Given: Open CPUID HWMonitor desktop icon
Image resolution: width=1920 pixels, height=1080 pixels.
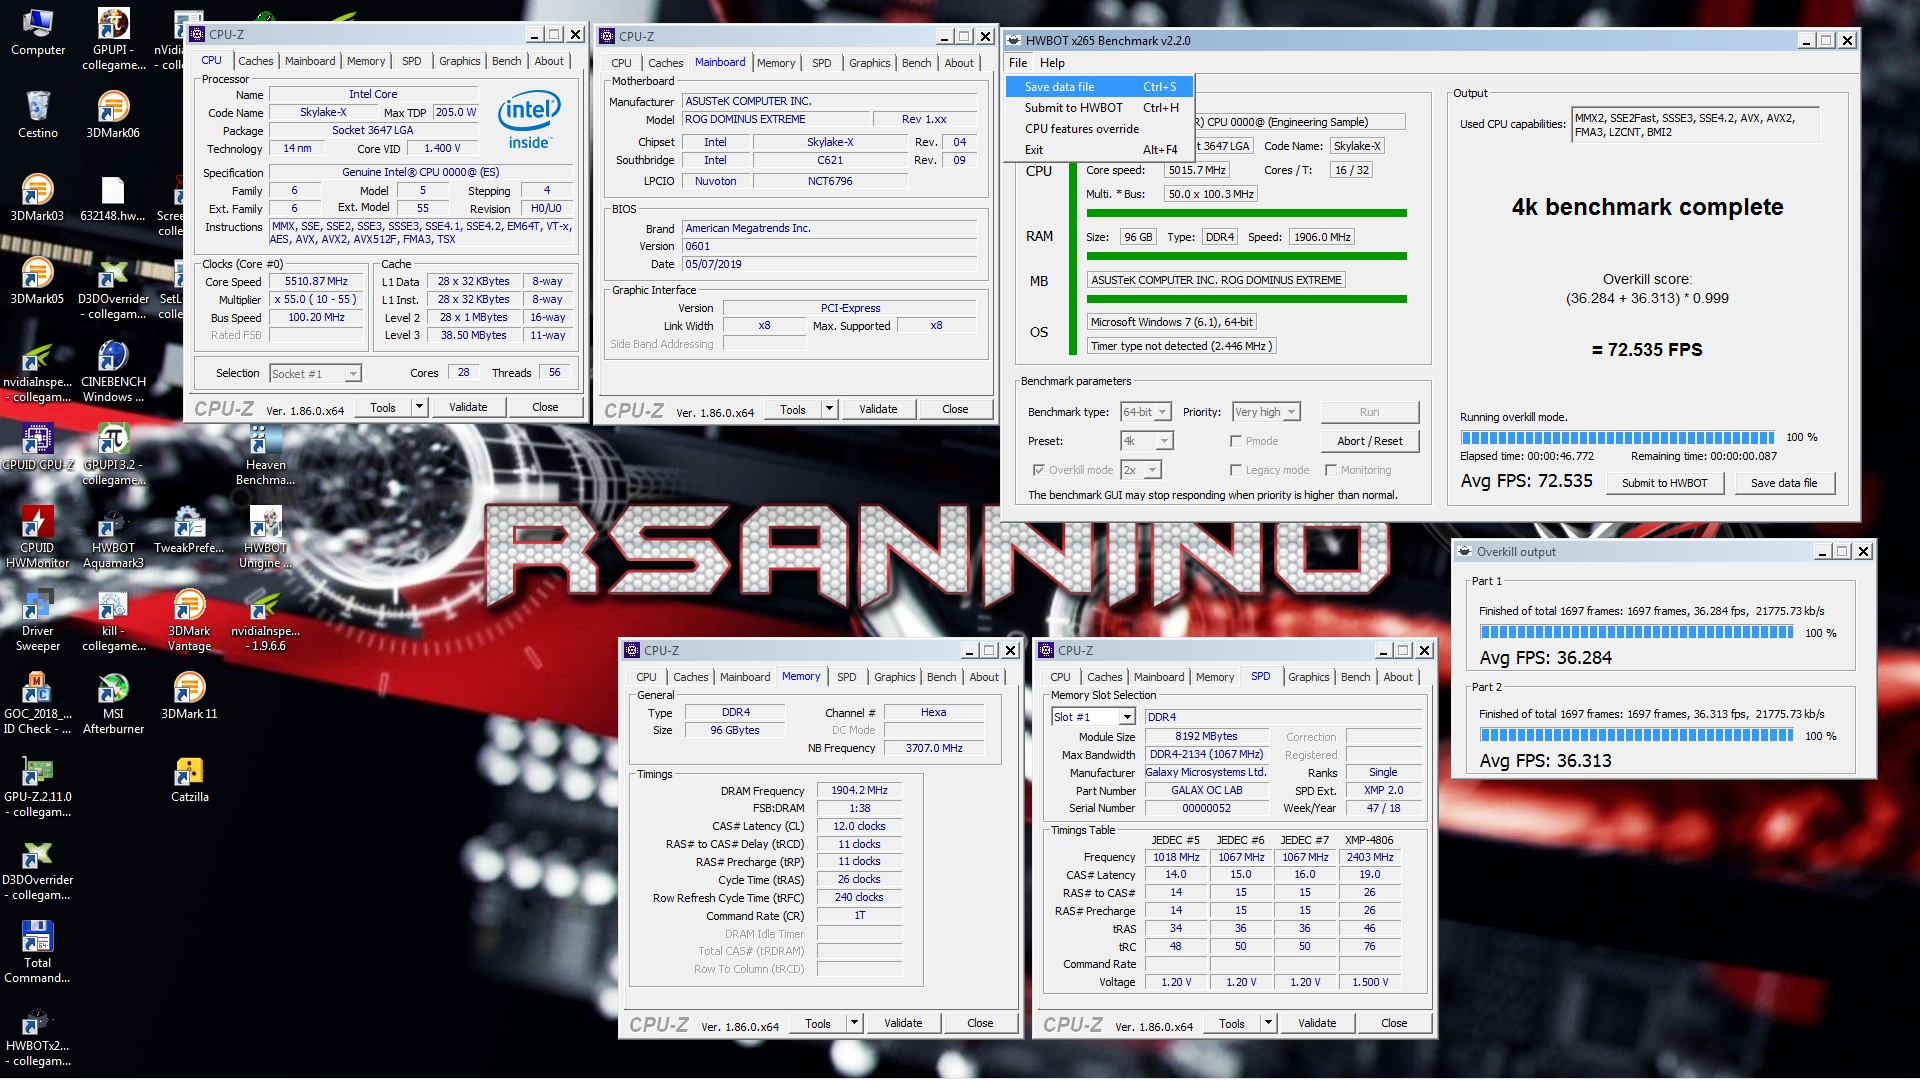Looking at the screenshot, I should point(37,538).
